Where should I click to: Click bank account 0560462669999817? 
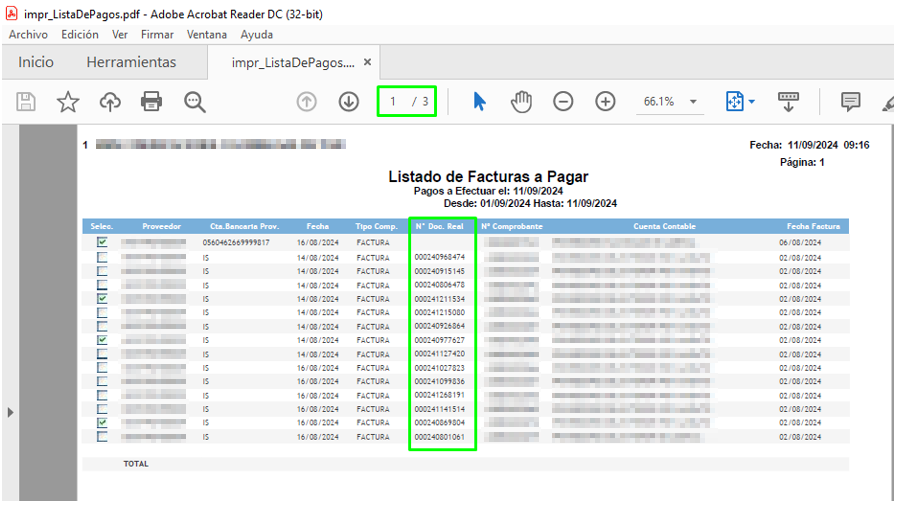coord(236,243)
